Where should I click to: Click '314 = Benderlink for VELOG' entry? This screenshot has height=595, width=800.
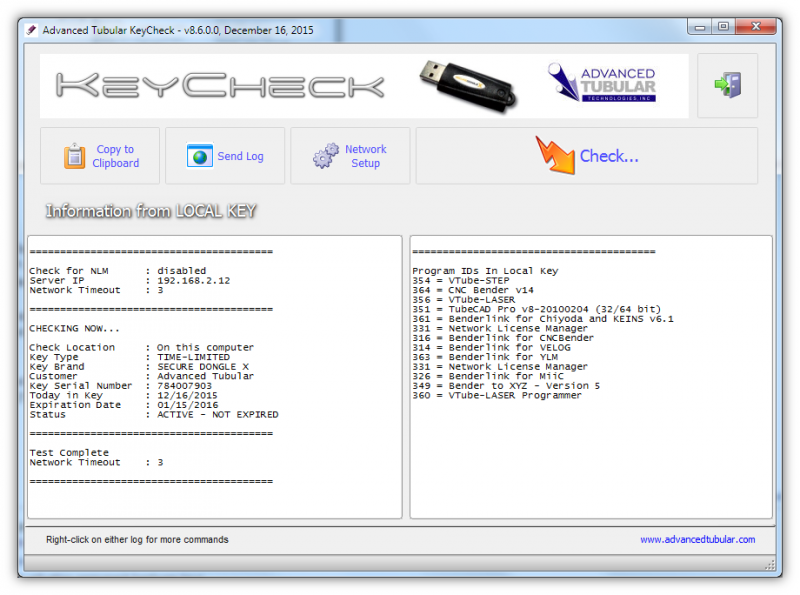[x=491, y=348]
